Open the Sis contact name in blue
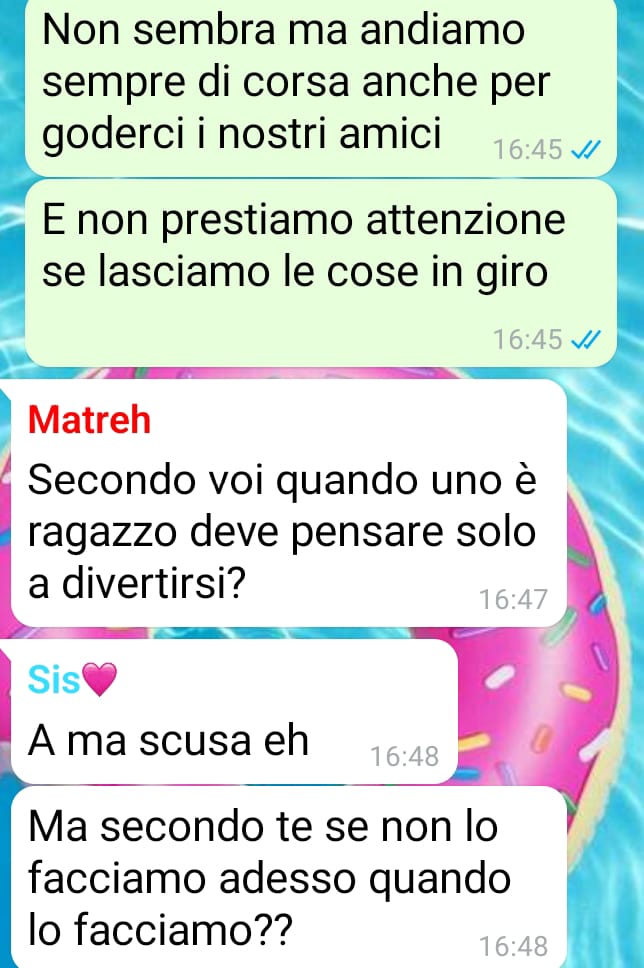This screenshot has width=644, height=968. pos(54,680)
